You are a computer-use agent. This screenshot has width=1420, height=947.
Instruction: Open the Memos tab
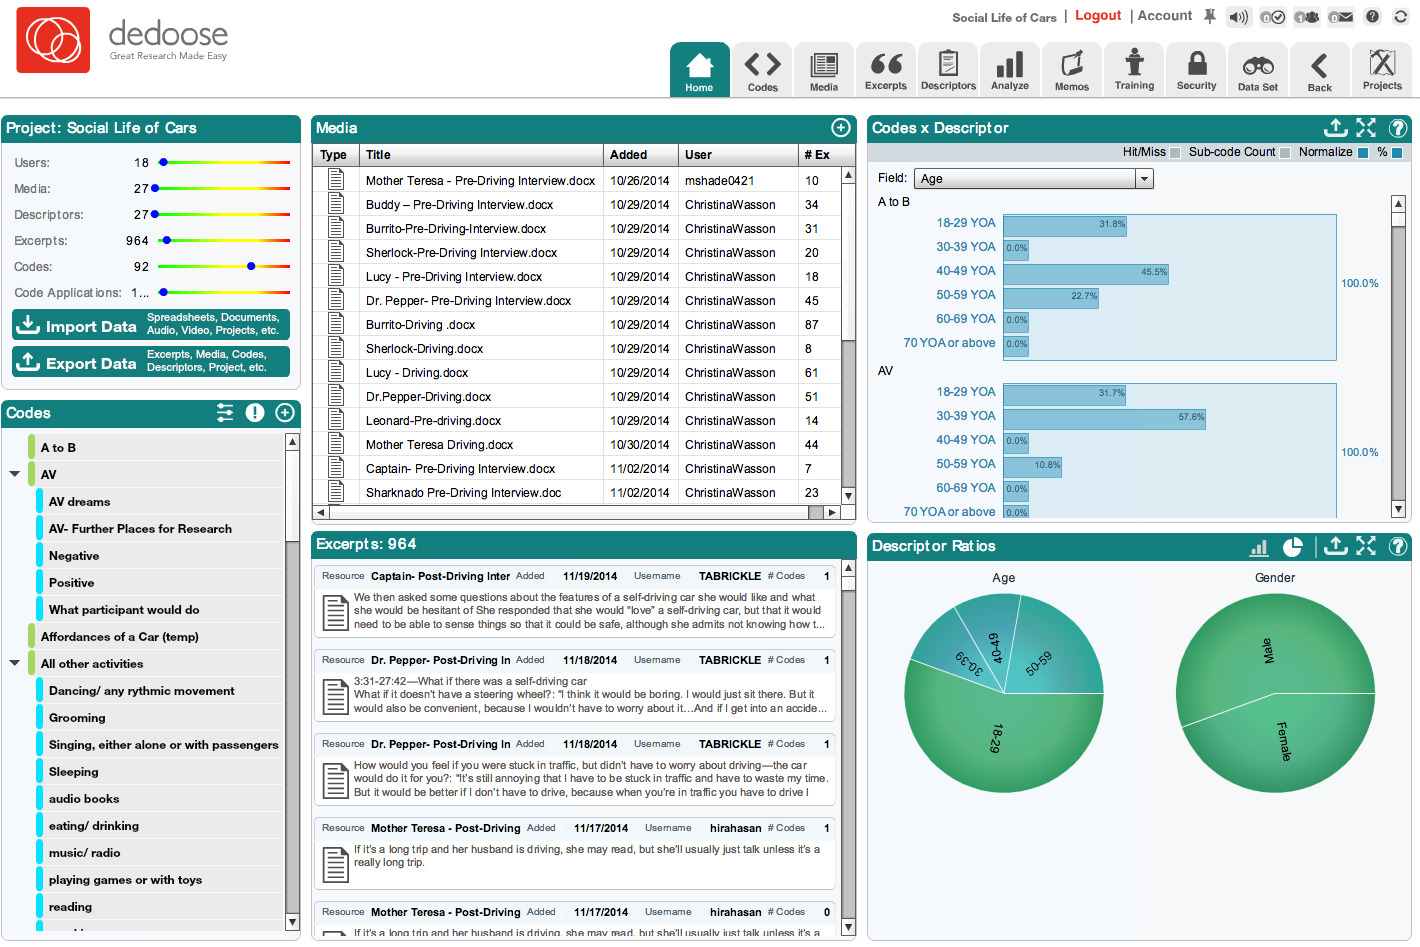[1072, 70]
